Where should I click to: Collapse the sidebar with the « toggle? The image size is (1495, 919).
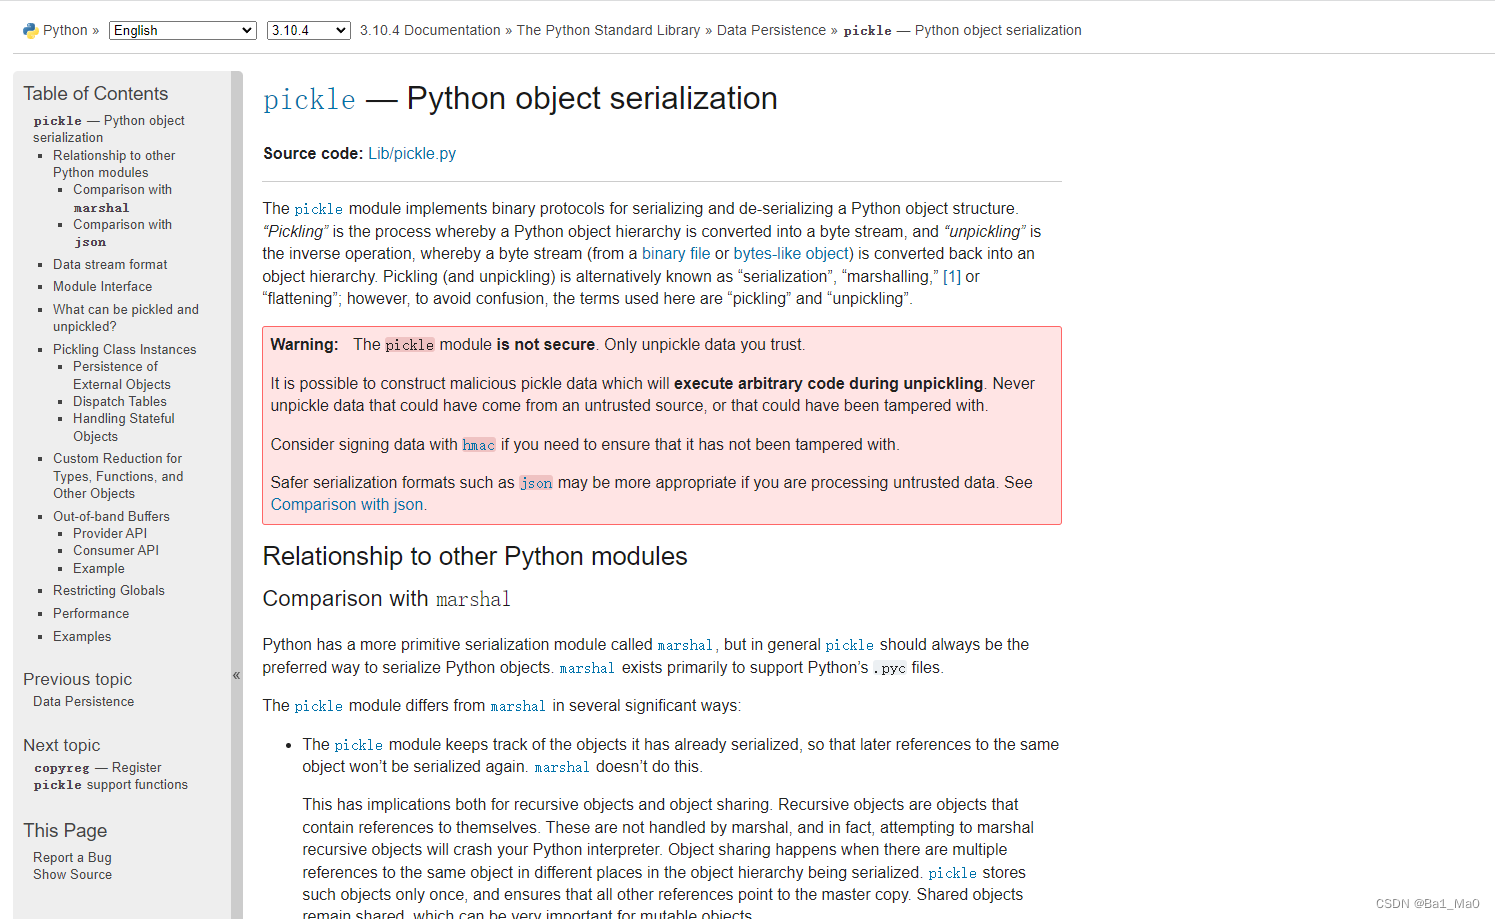tap(237, 675)
